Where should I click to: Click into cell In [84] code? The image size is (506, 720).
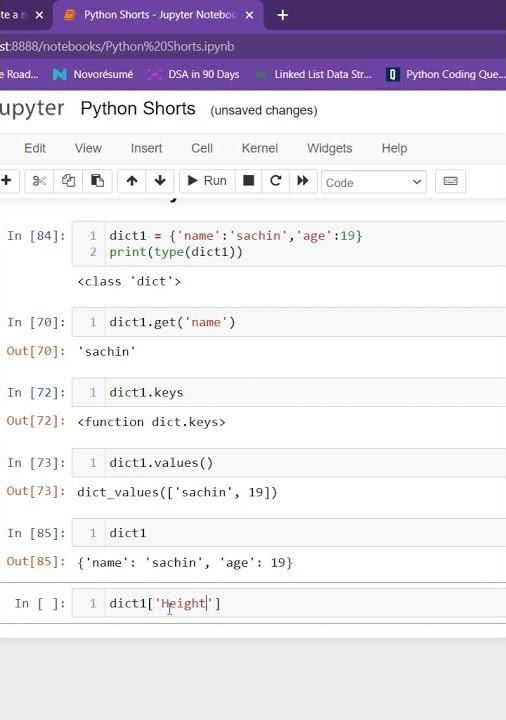point(289,244)
